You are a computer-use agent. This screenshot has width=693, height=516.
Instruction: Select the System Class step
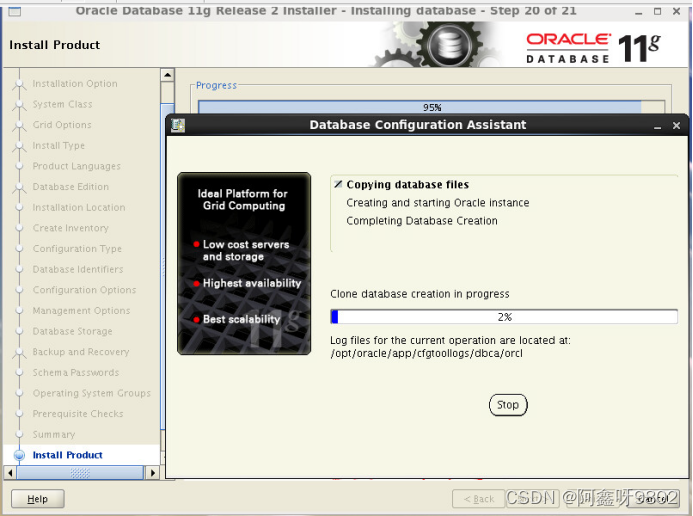point(62,104)
